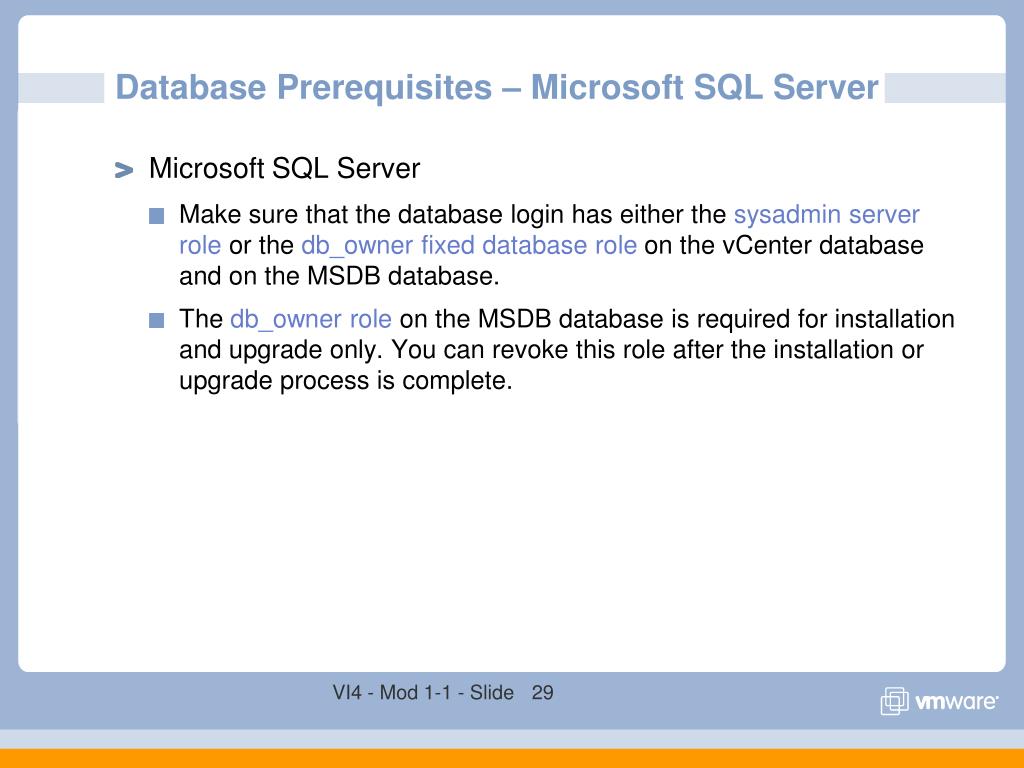Click 'You can revoke this role' sentence
Image resolution: width=1024 pixels, height=768 pixels.
[528, 350]
